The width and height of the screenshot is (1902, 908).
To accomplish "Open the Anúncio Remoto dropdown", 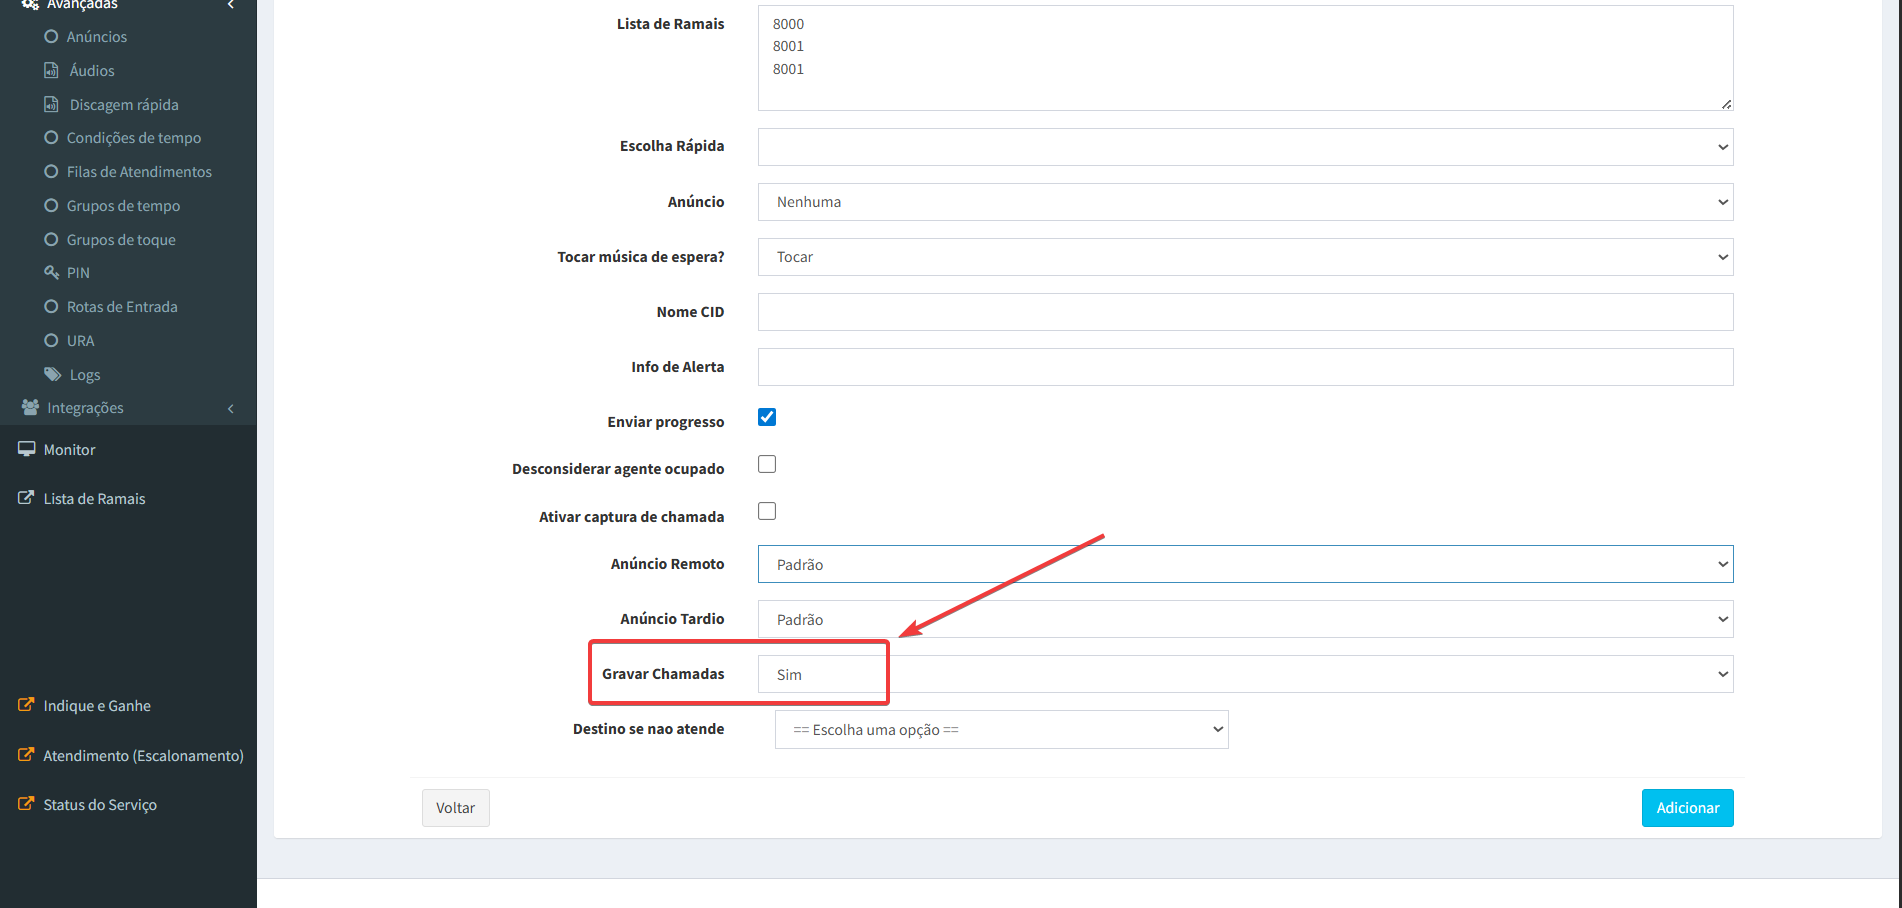I will point(1245,564).
